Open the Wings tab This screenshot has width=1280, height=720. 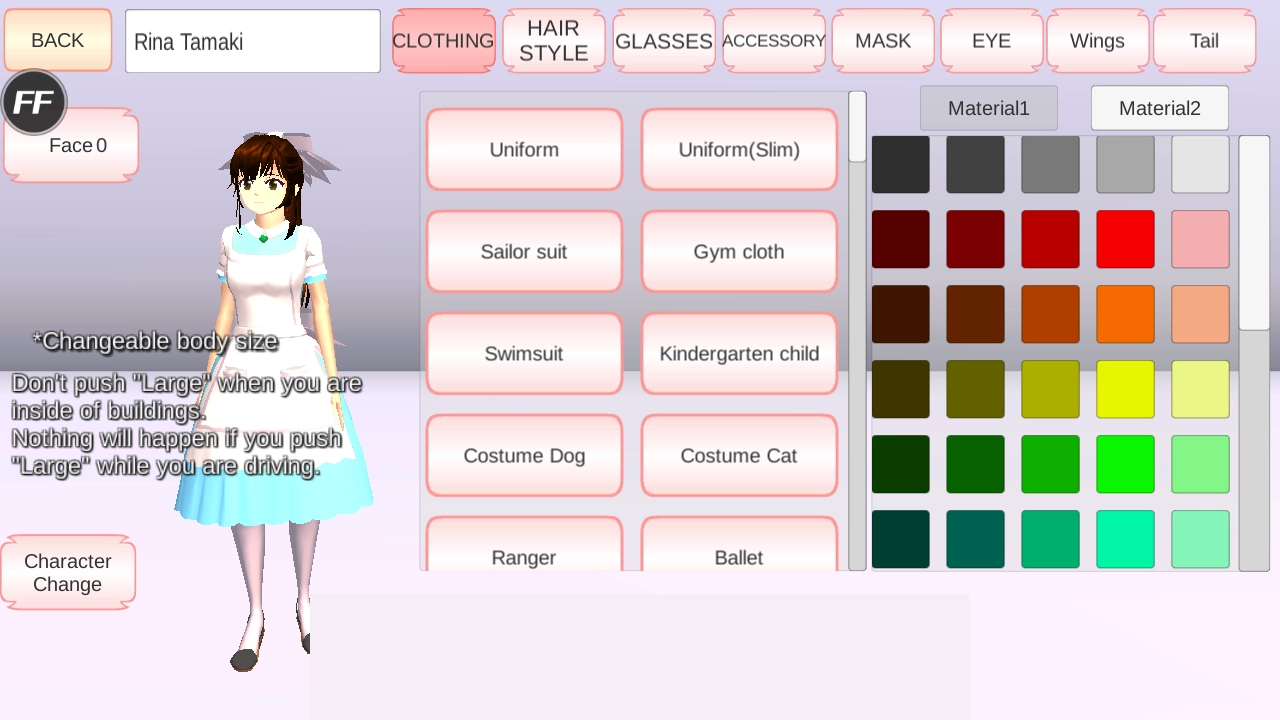pyautogui.click(x=1097, y=41)
